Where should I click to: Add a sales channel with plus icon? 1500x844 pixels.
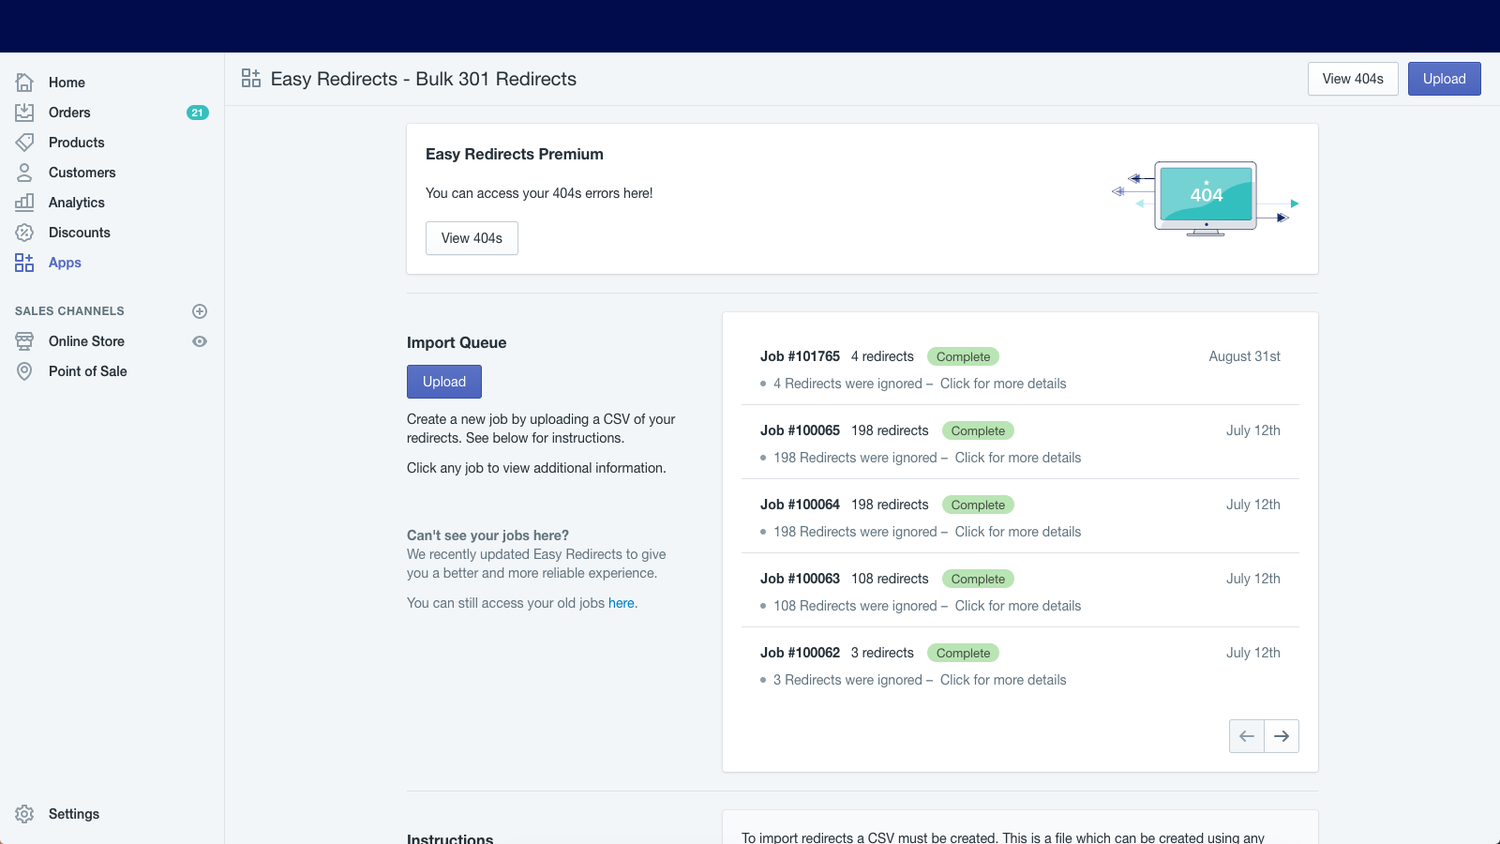[200, 311]
